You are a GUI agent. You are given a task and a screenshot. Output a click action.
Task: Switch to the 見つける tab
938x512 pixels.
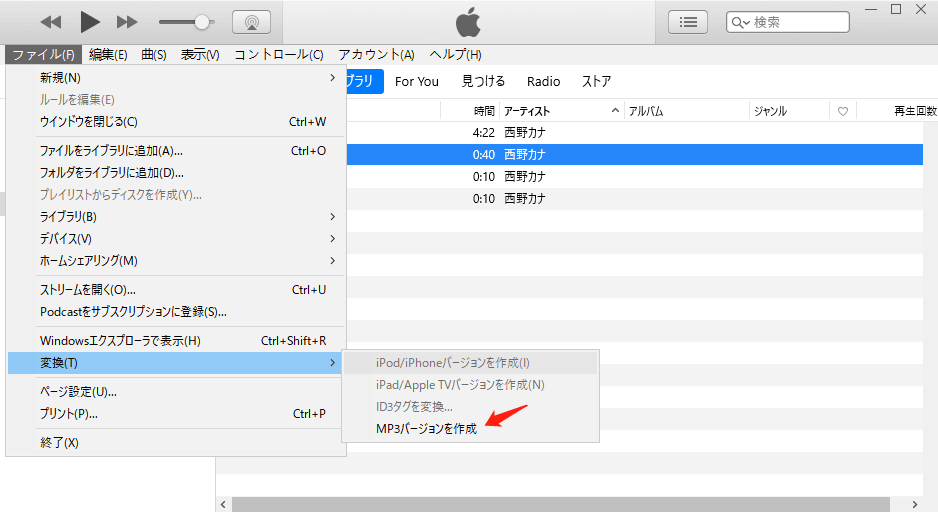(x=483, y=81)
